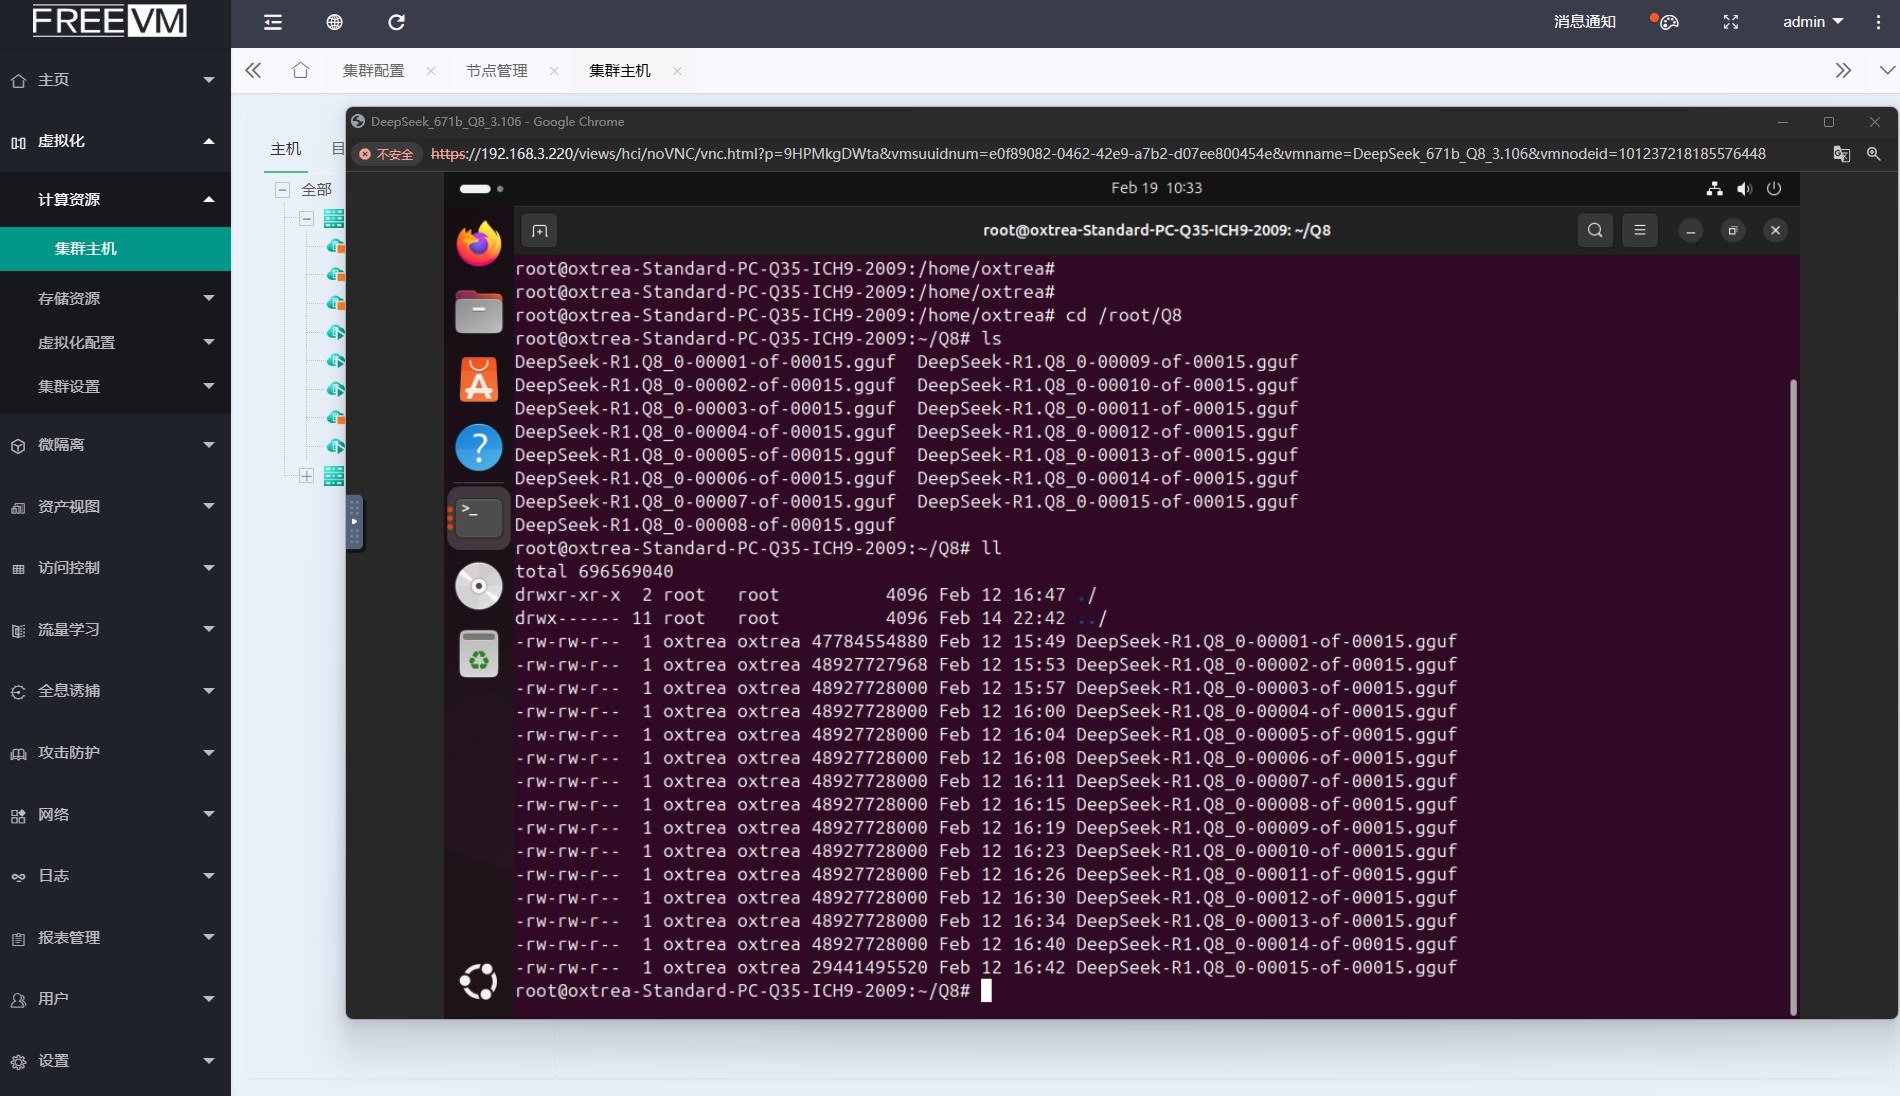Select 集群主机 in sidebar
The height and width of the screenshot is (1096, 1900).
[86, 249]
